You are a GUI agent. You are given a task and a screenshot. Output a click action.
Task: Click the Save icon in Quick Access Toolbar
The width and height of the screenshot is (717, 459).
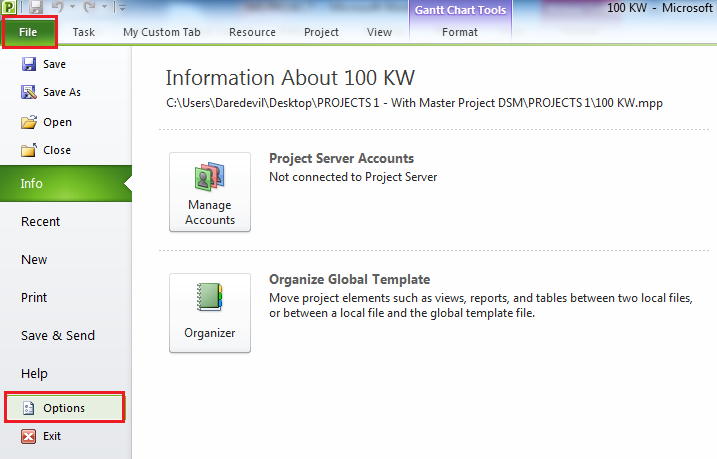pos(36,7)
